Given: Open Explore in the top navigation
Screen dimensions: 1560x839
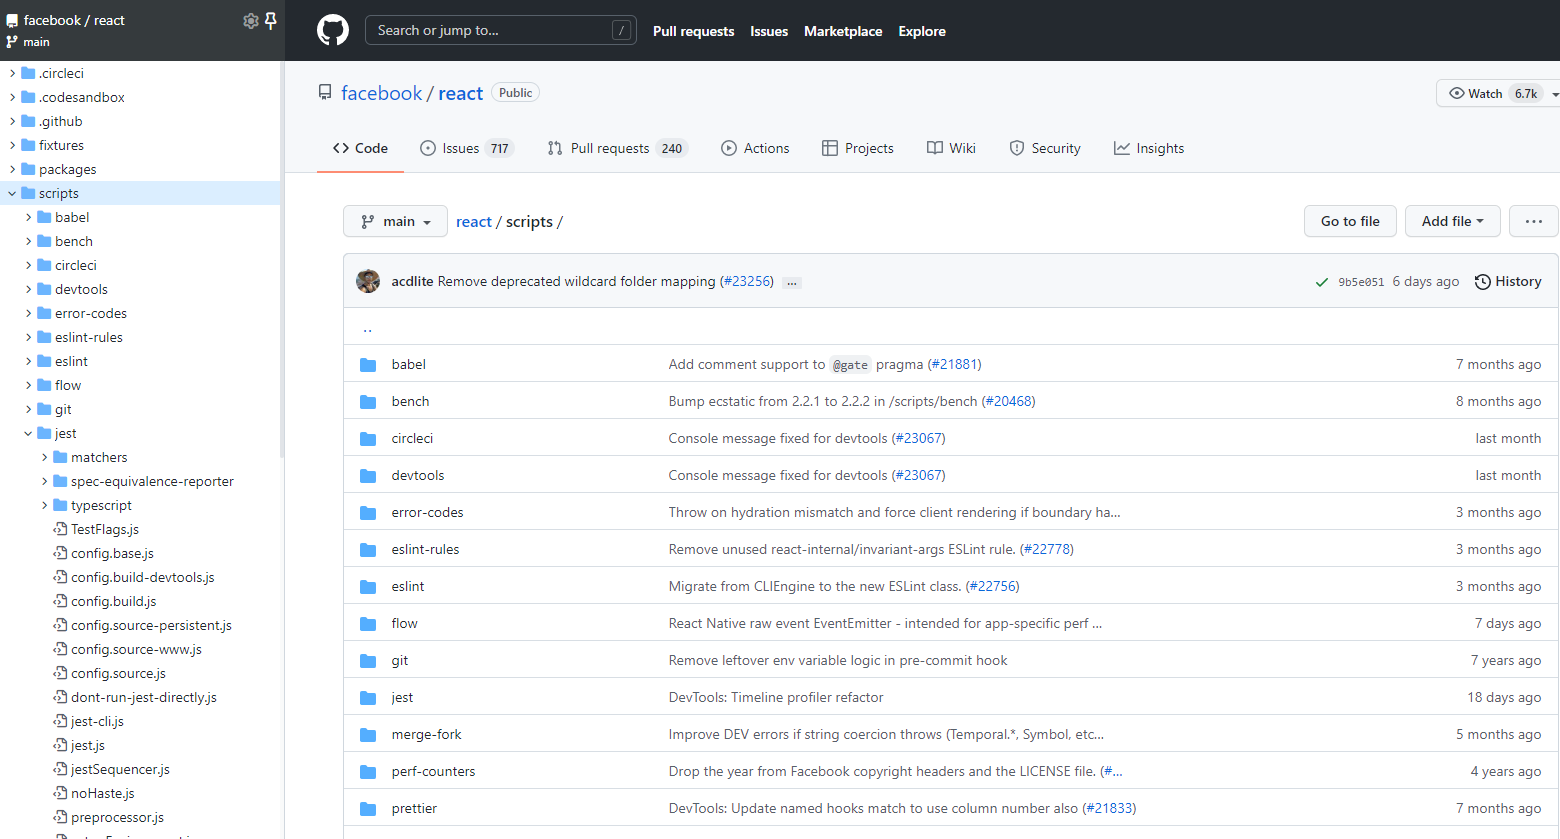Looking at the screenshot, I should click(x=922, y=31).
